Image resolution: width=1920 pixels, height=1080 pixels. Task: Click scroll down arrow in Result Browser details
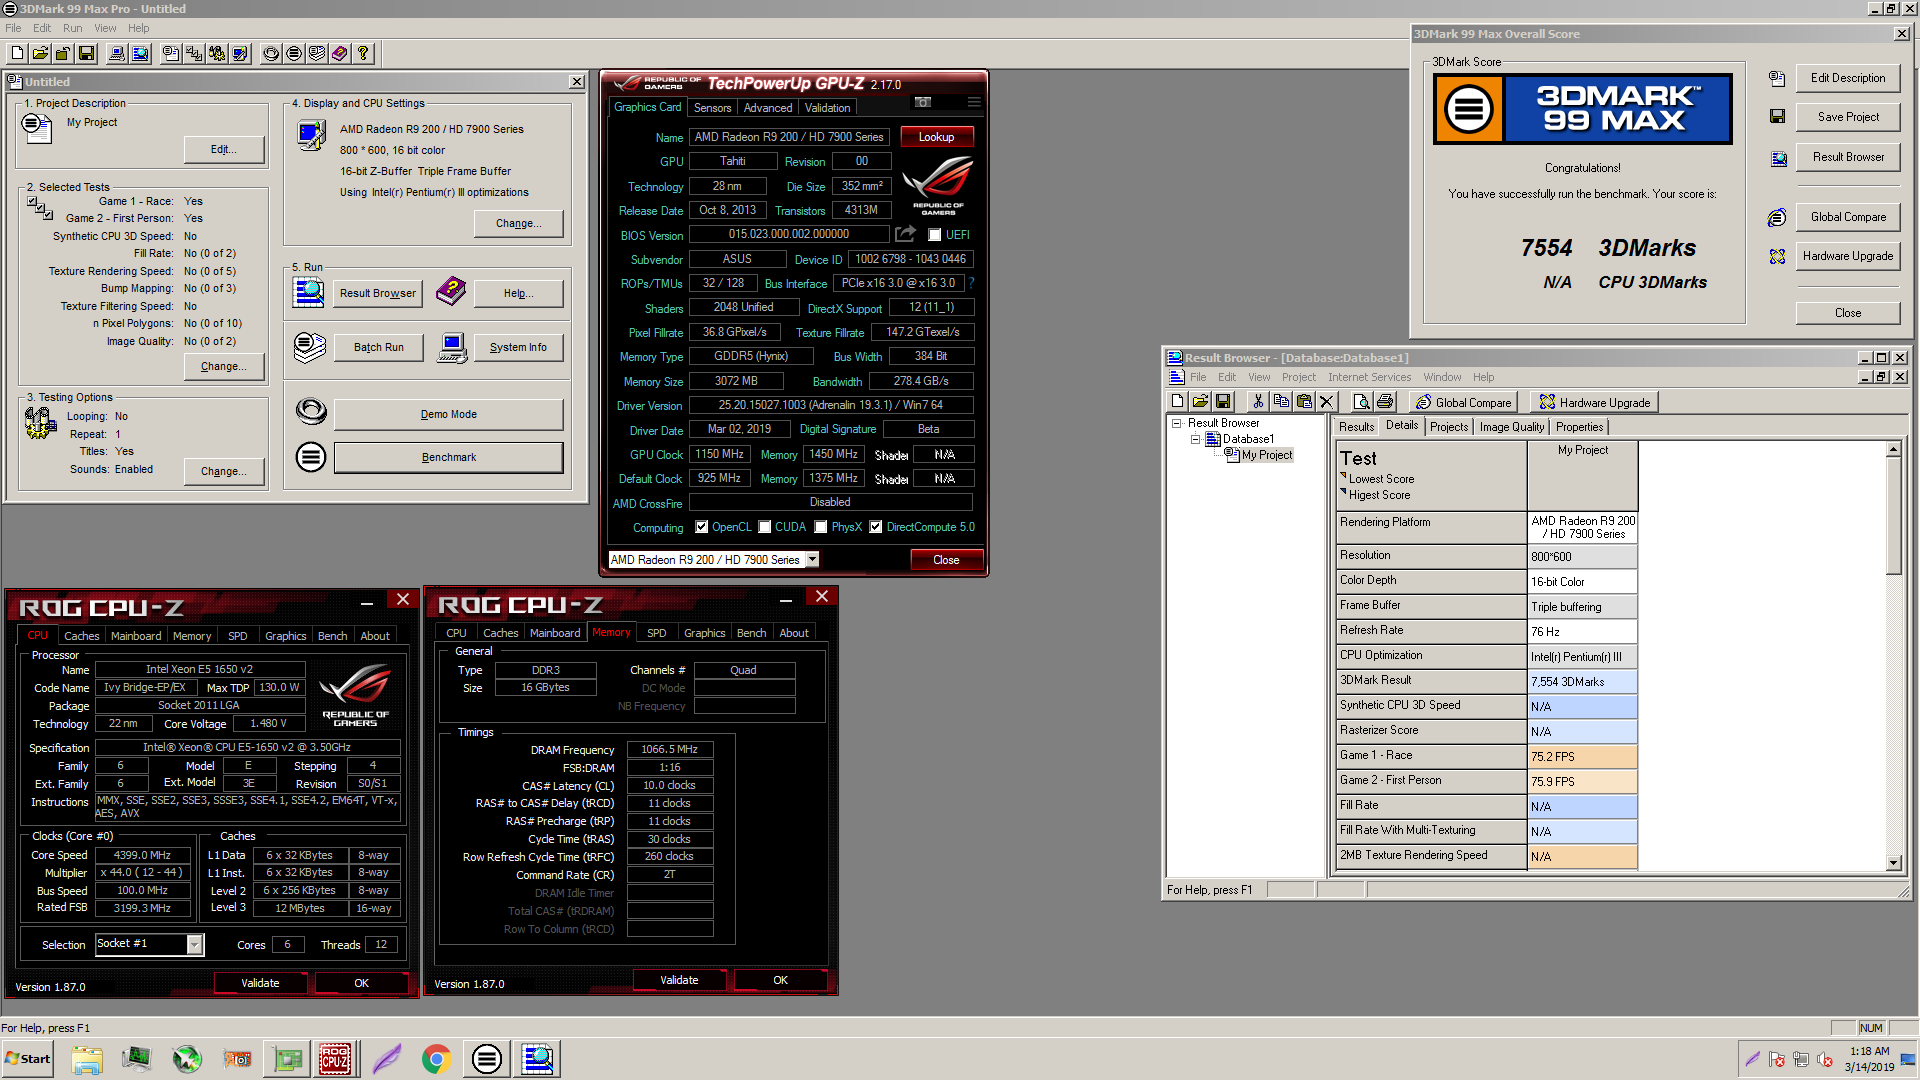point(1893,862)
